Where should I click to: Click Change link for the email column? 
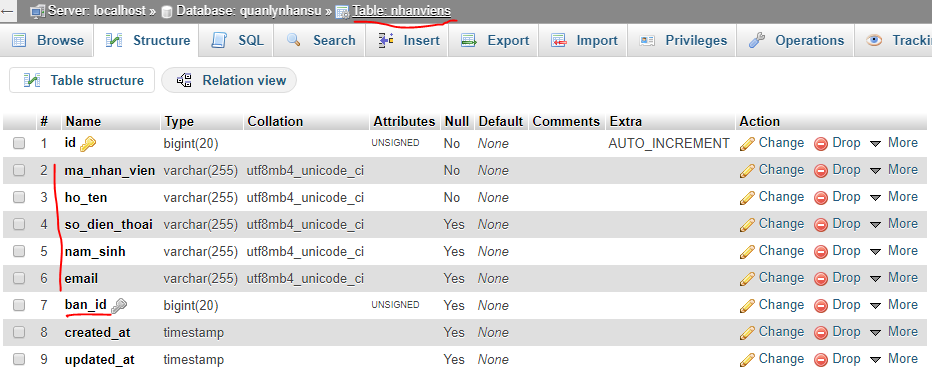(x=781, y=278)
